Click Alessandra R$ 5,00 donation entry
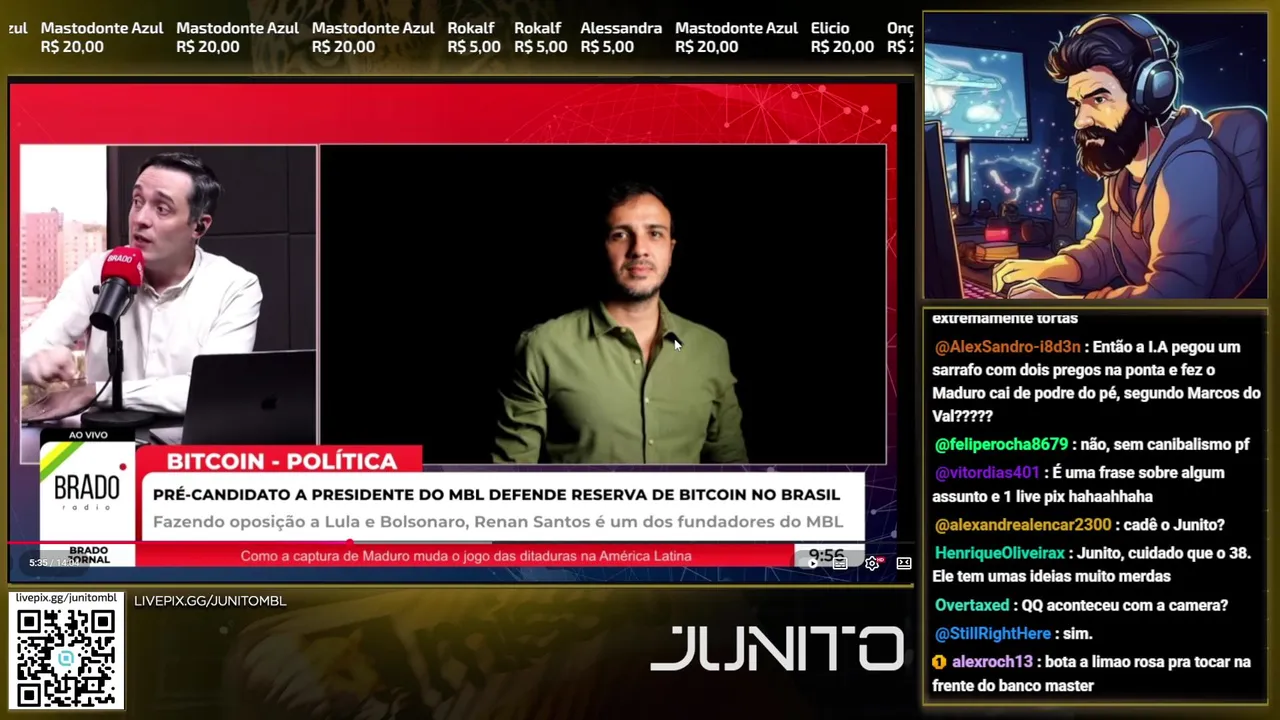Image resolution: width=1280 pixels, height=720 pixels. 621,37
